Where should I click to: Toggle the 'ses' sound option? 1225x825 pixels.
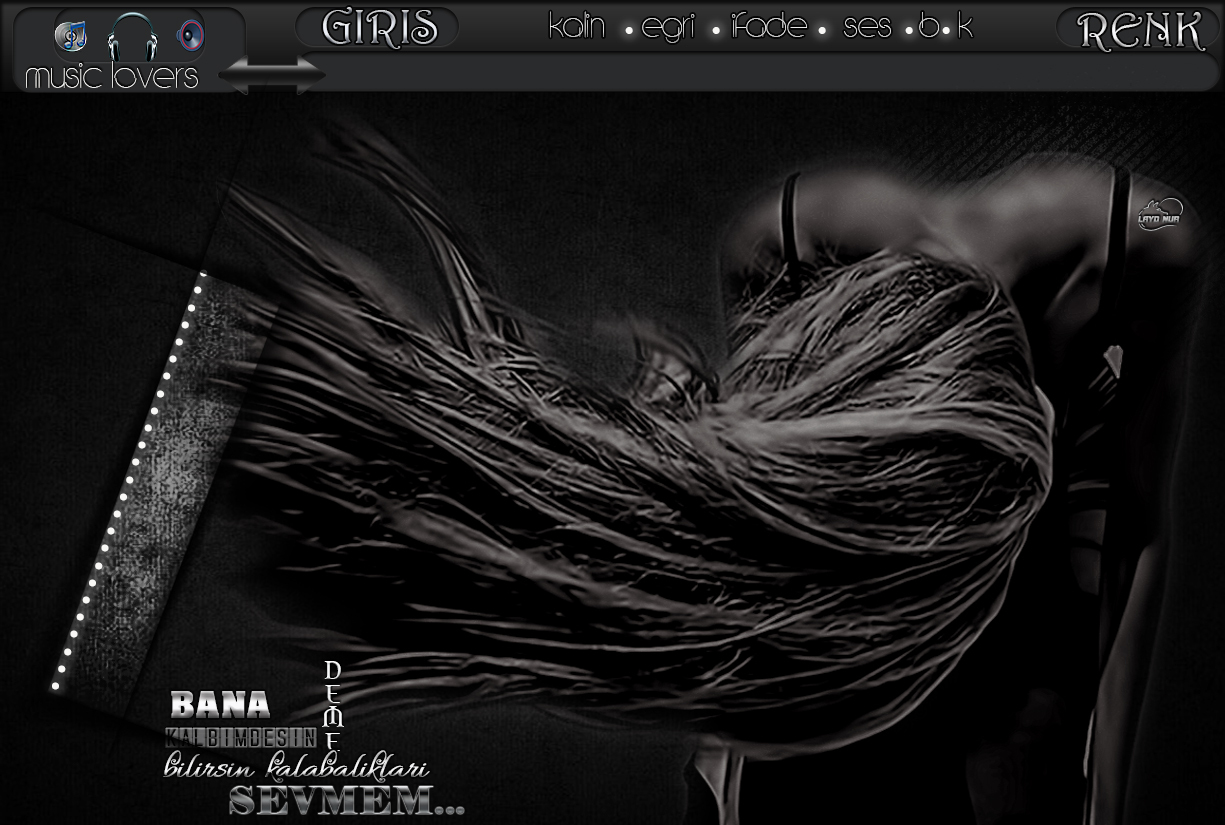[867, 28]
